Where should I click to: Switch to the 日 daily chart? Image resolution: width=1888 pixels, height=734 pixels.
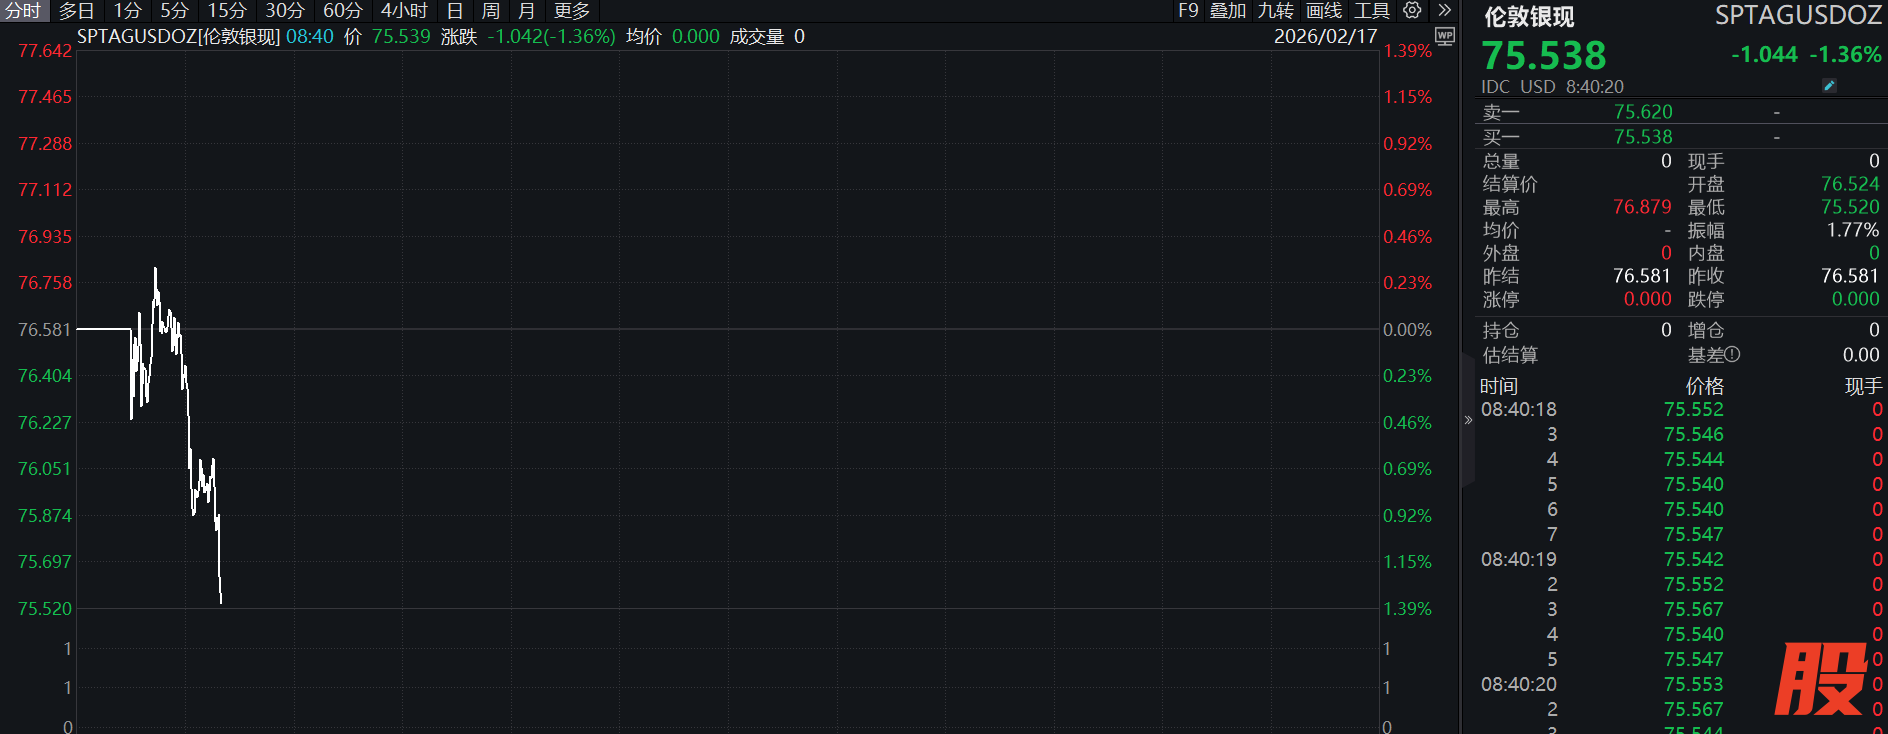455,11
